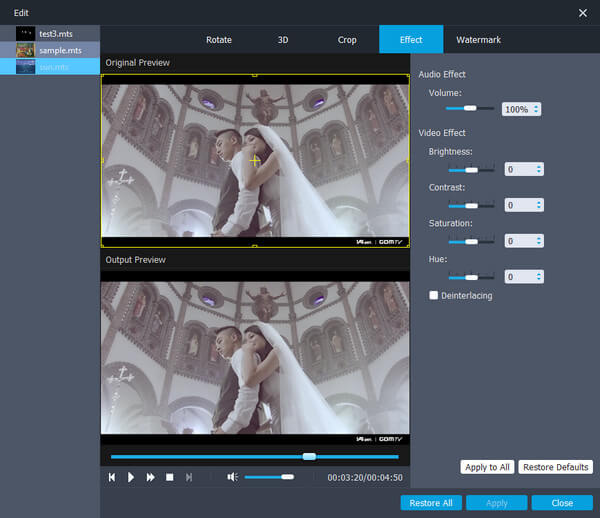Fast forward the video preview
600x518 pixels.
point(150,477)
